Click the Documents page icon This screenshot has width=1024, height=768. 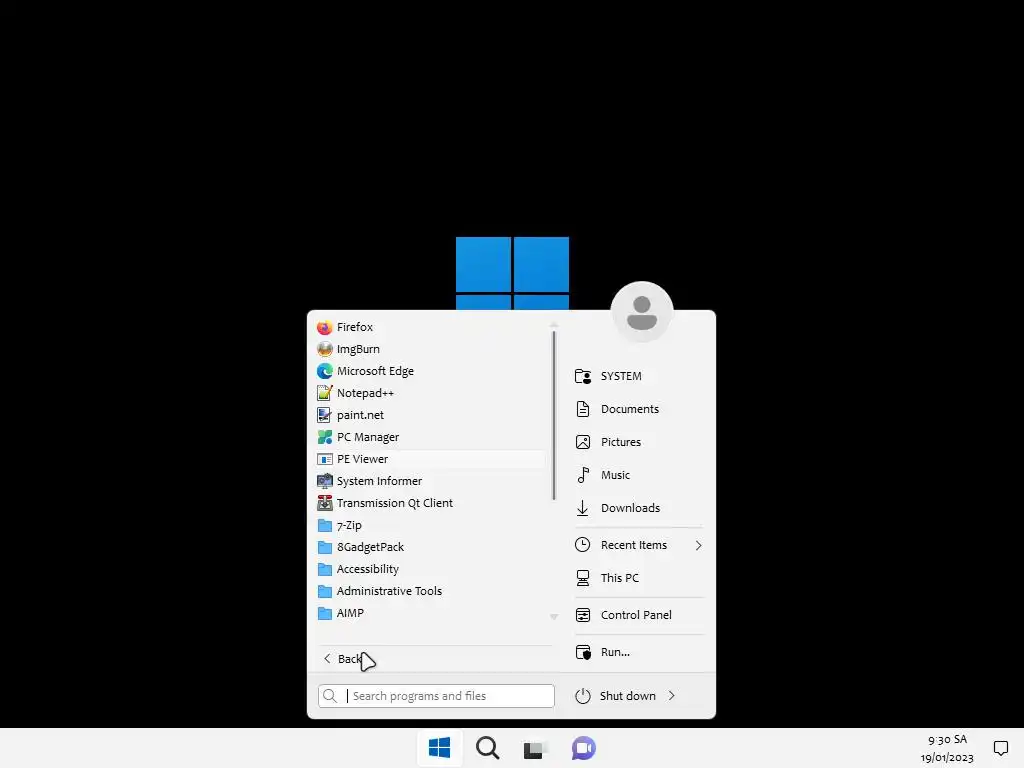coord(583,409)
